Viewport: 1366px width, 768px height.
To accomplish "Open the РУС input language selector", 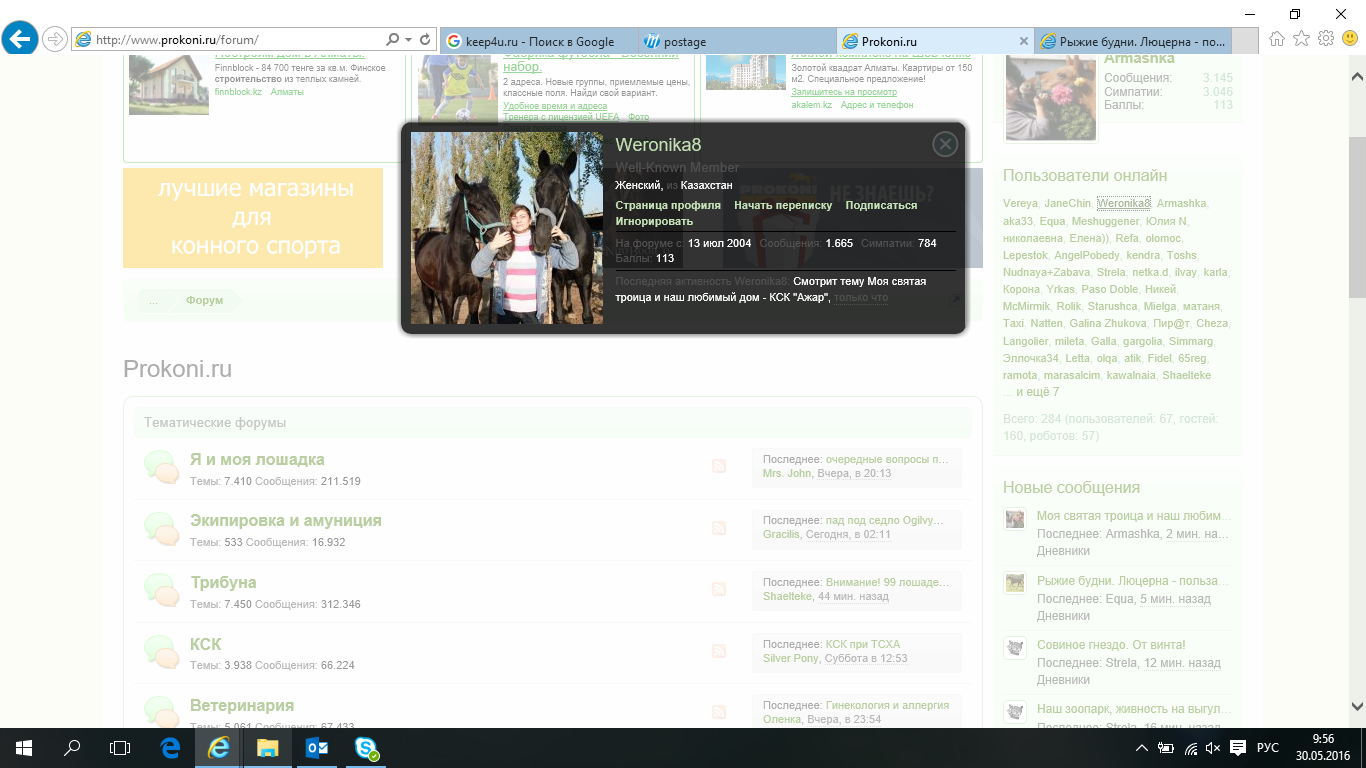I will click(1267, 748).
